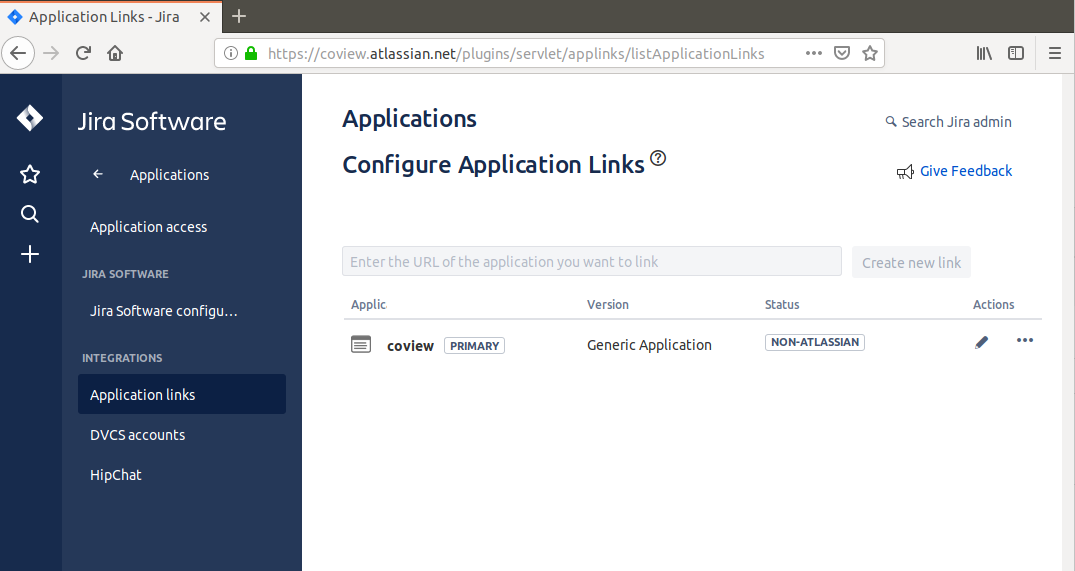Screen dimensions: 1075x571
Task: Open page actions ellipsis in address bar
Action: click(x=813, y=53)
